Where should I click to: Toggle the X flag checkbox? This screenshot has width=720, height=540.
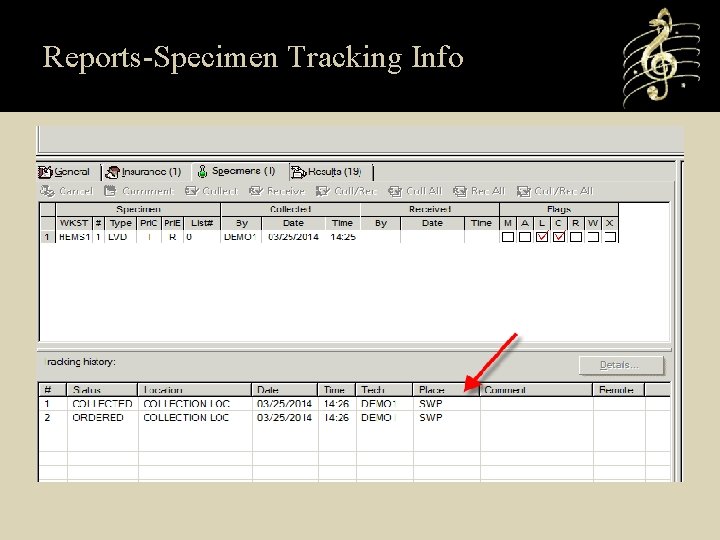(x=610, y=237)
